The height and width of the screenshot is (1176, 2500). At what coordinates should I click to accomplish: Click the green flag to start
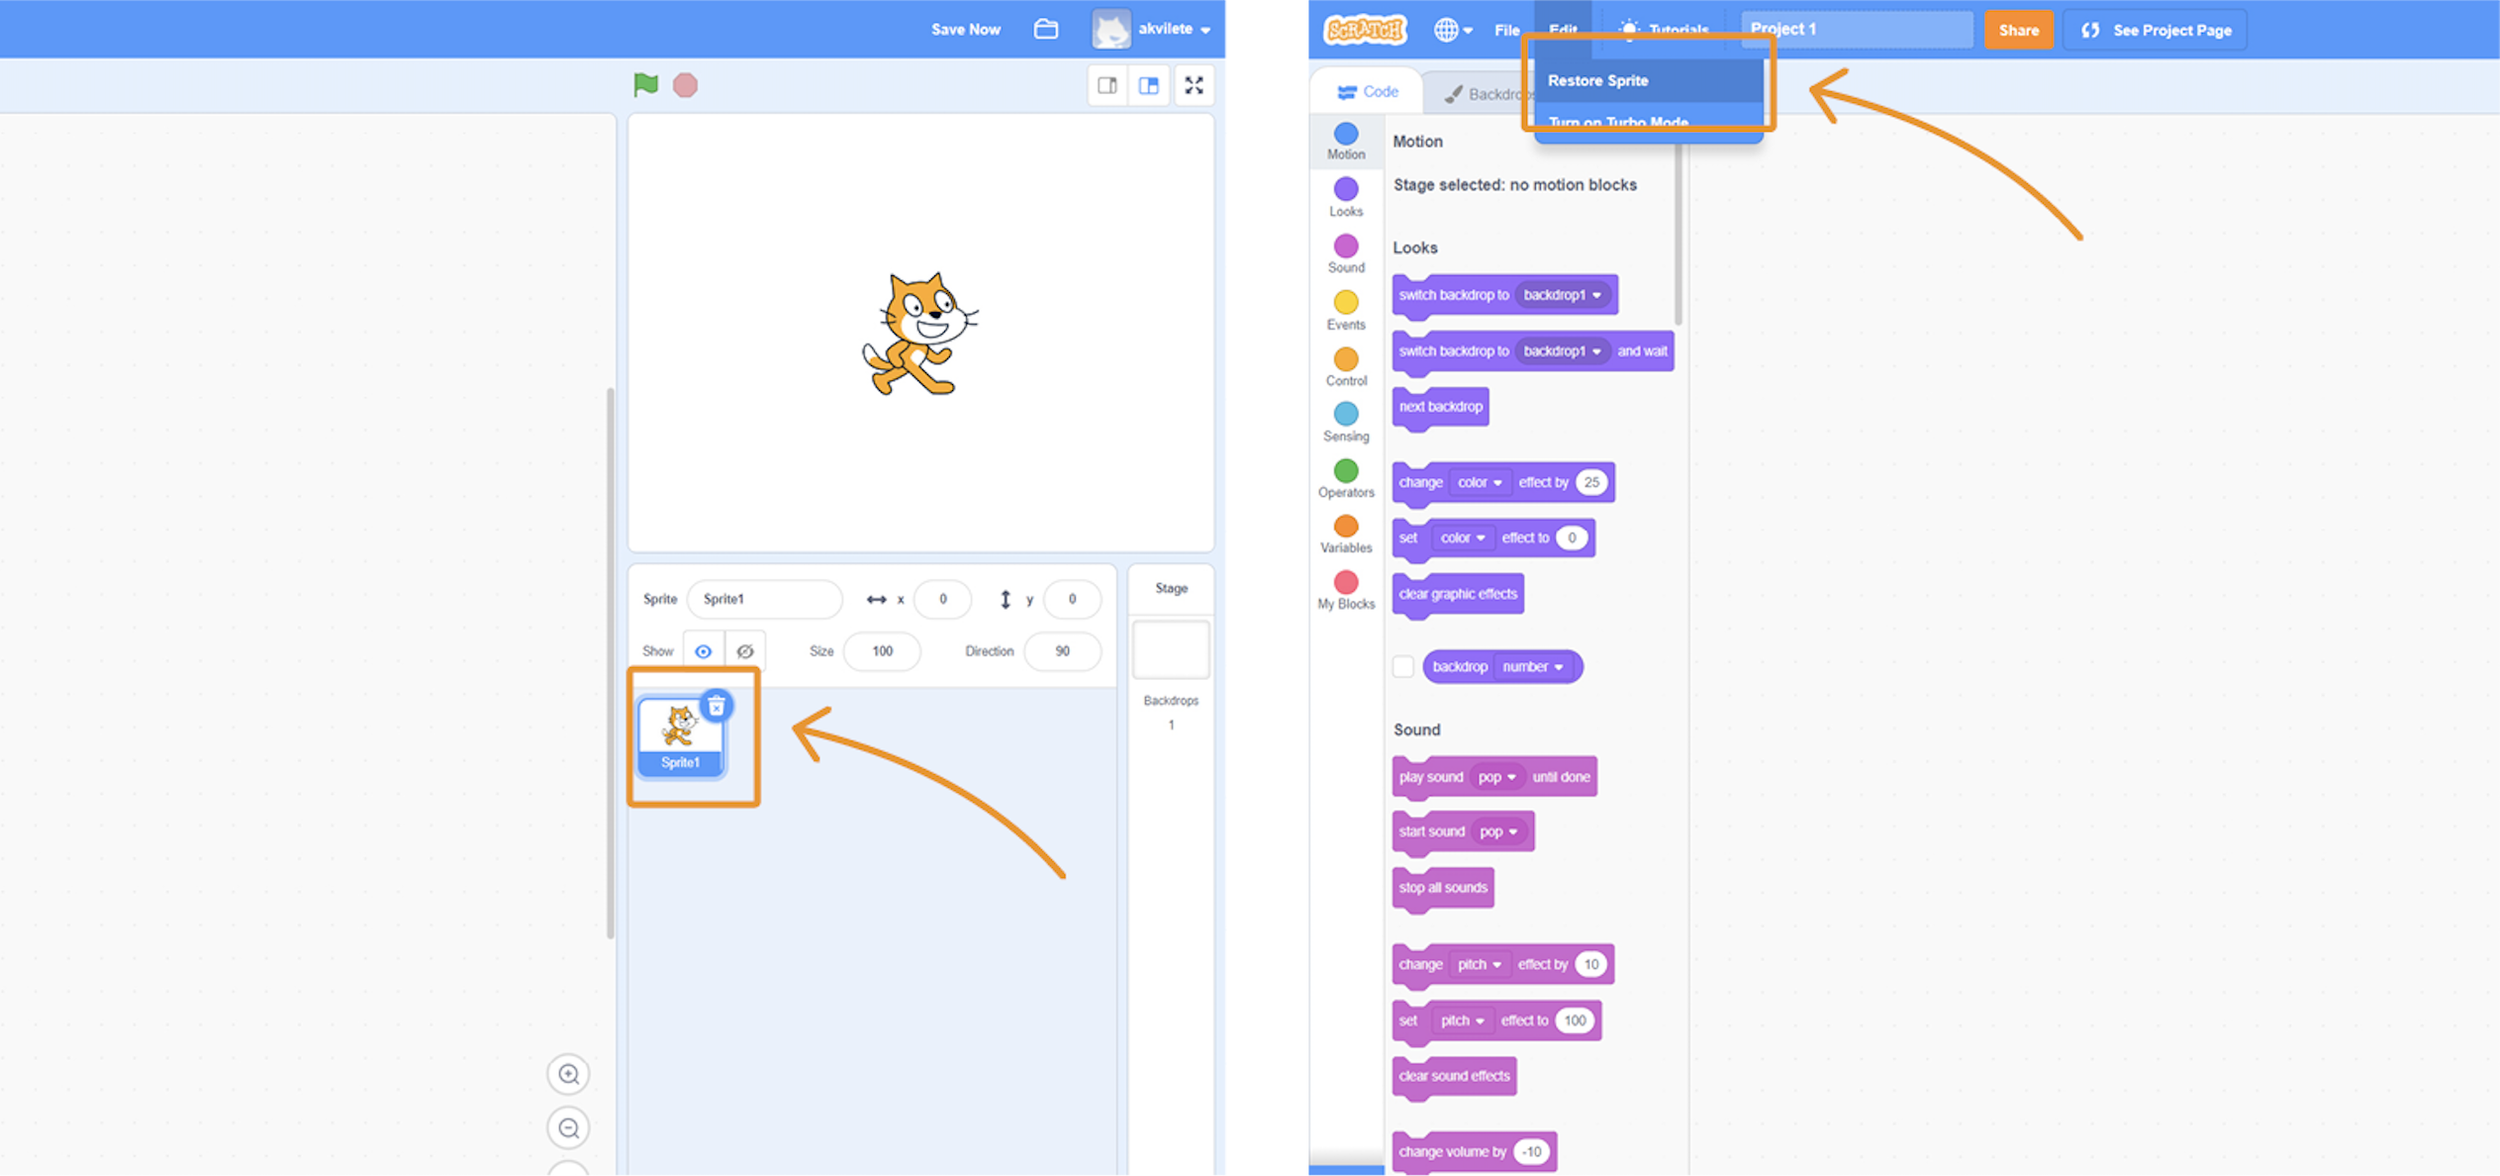coord(645,85)
